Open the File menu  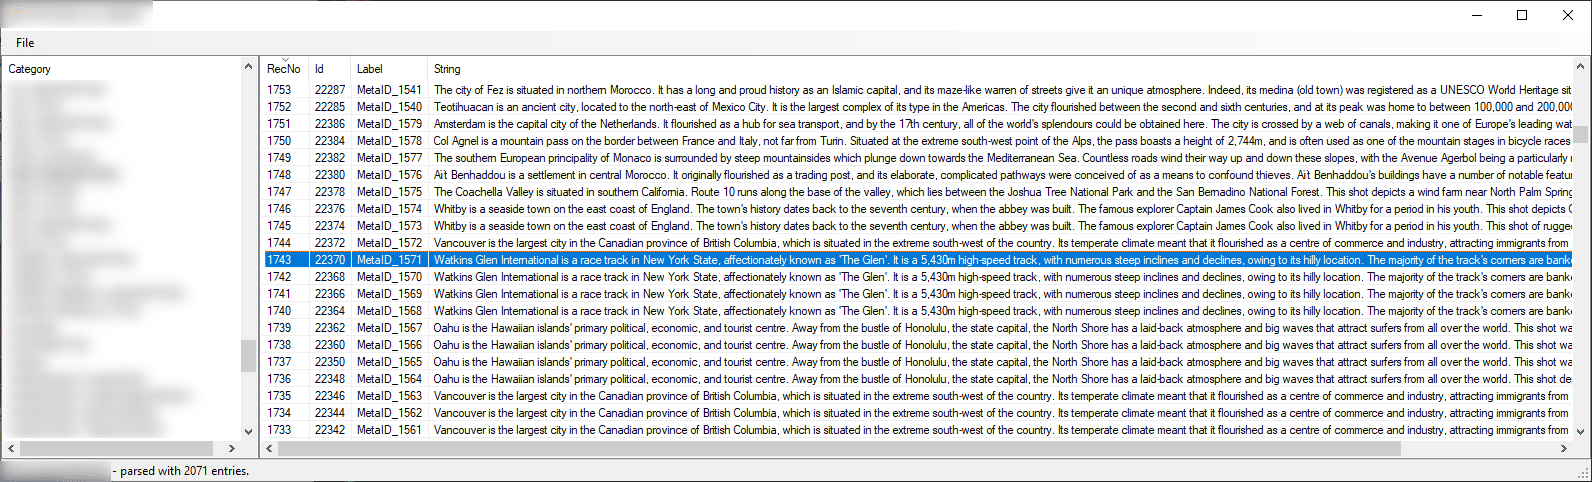pos(25,43)
